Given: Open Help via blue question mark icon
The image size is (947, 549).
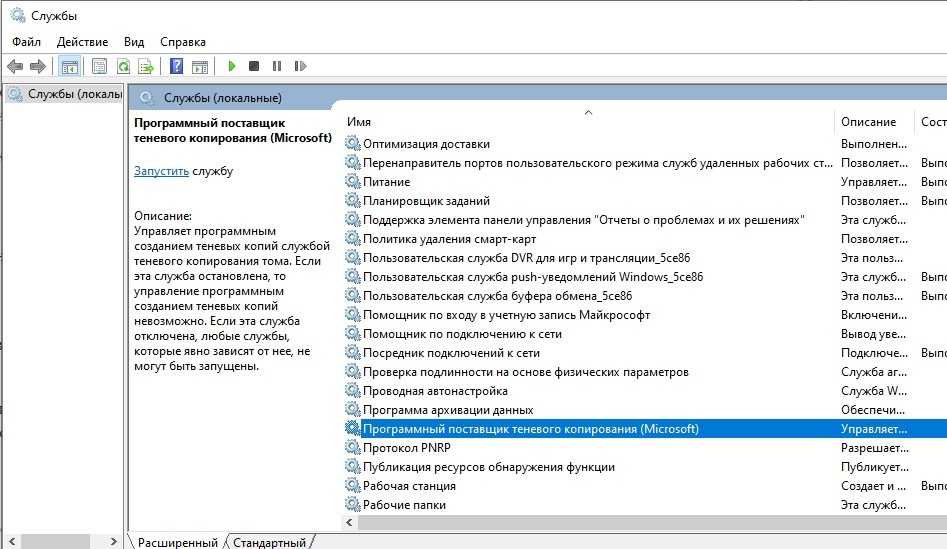Looking at the screenshot, I should pos(176,67).
